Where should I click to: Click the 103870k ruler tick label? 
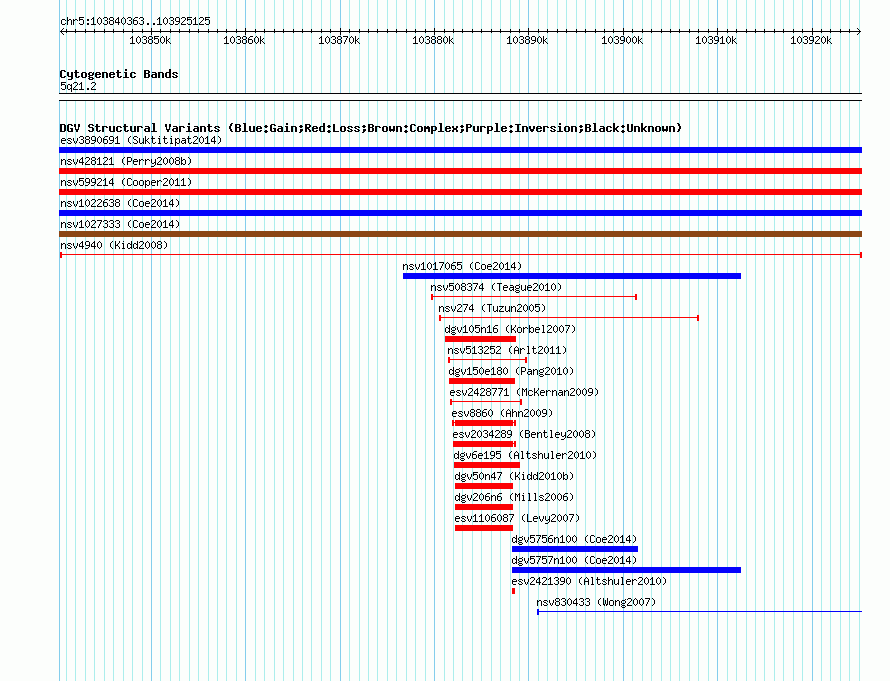pyautogui.click(x=339, y=40)
